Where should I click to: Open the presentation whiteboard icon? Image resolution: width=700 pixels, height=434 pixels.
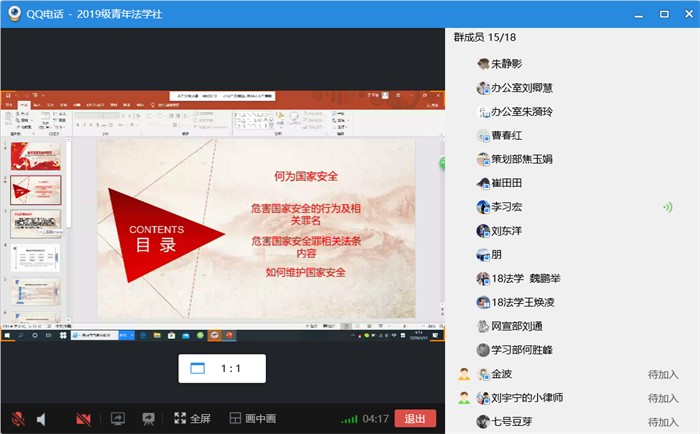click(148, 419)
